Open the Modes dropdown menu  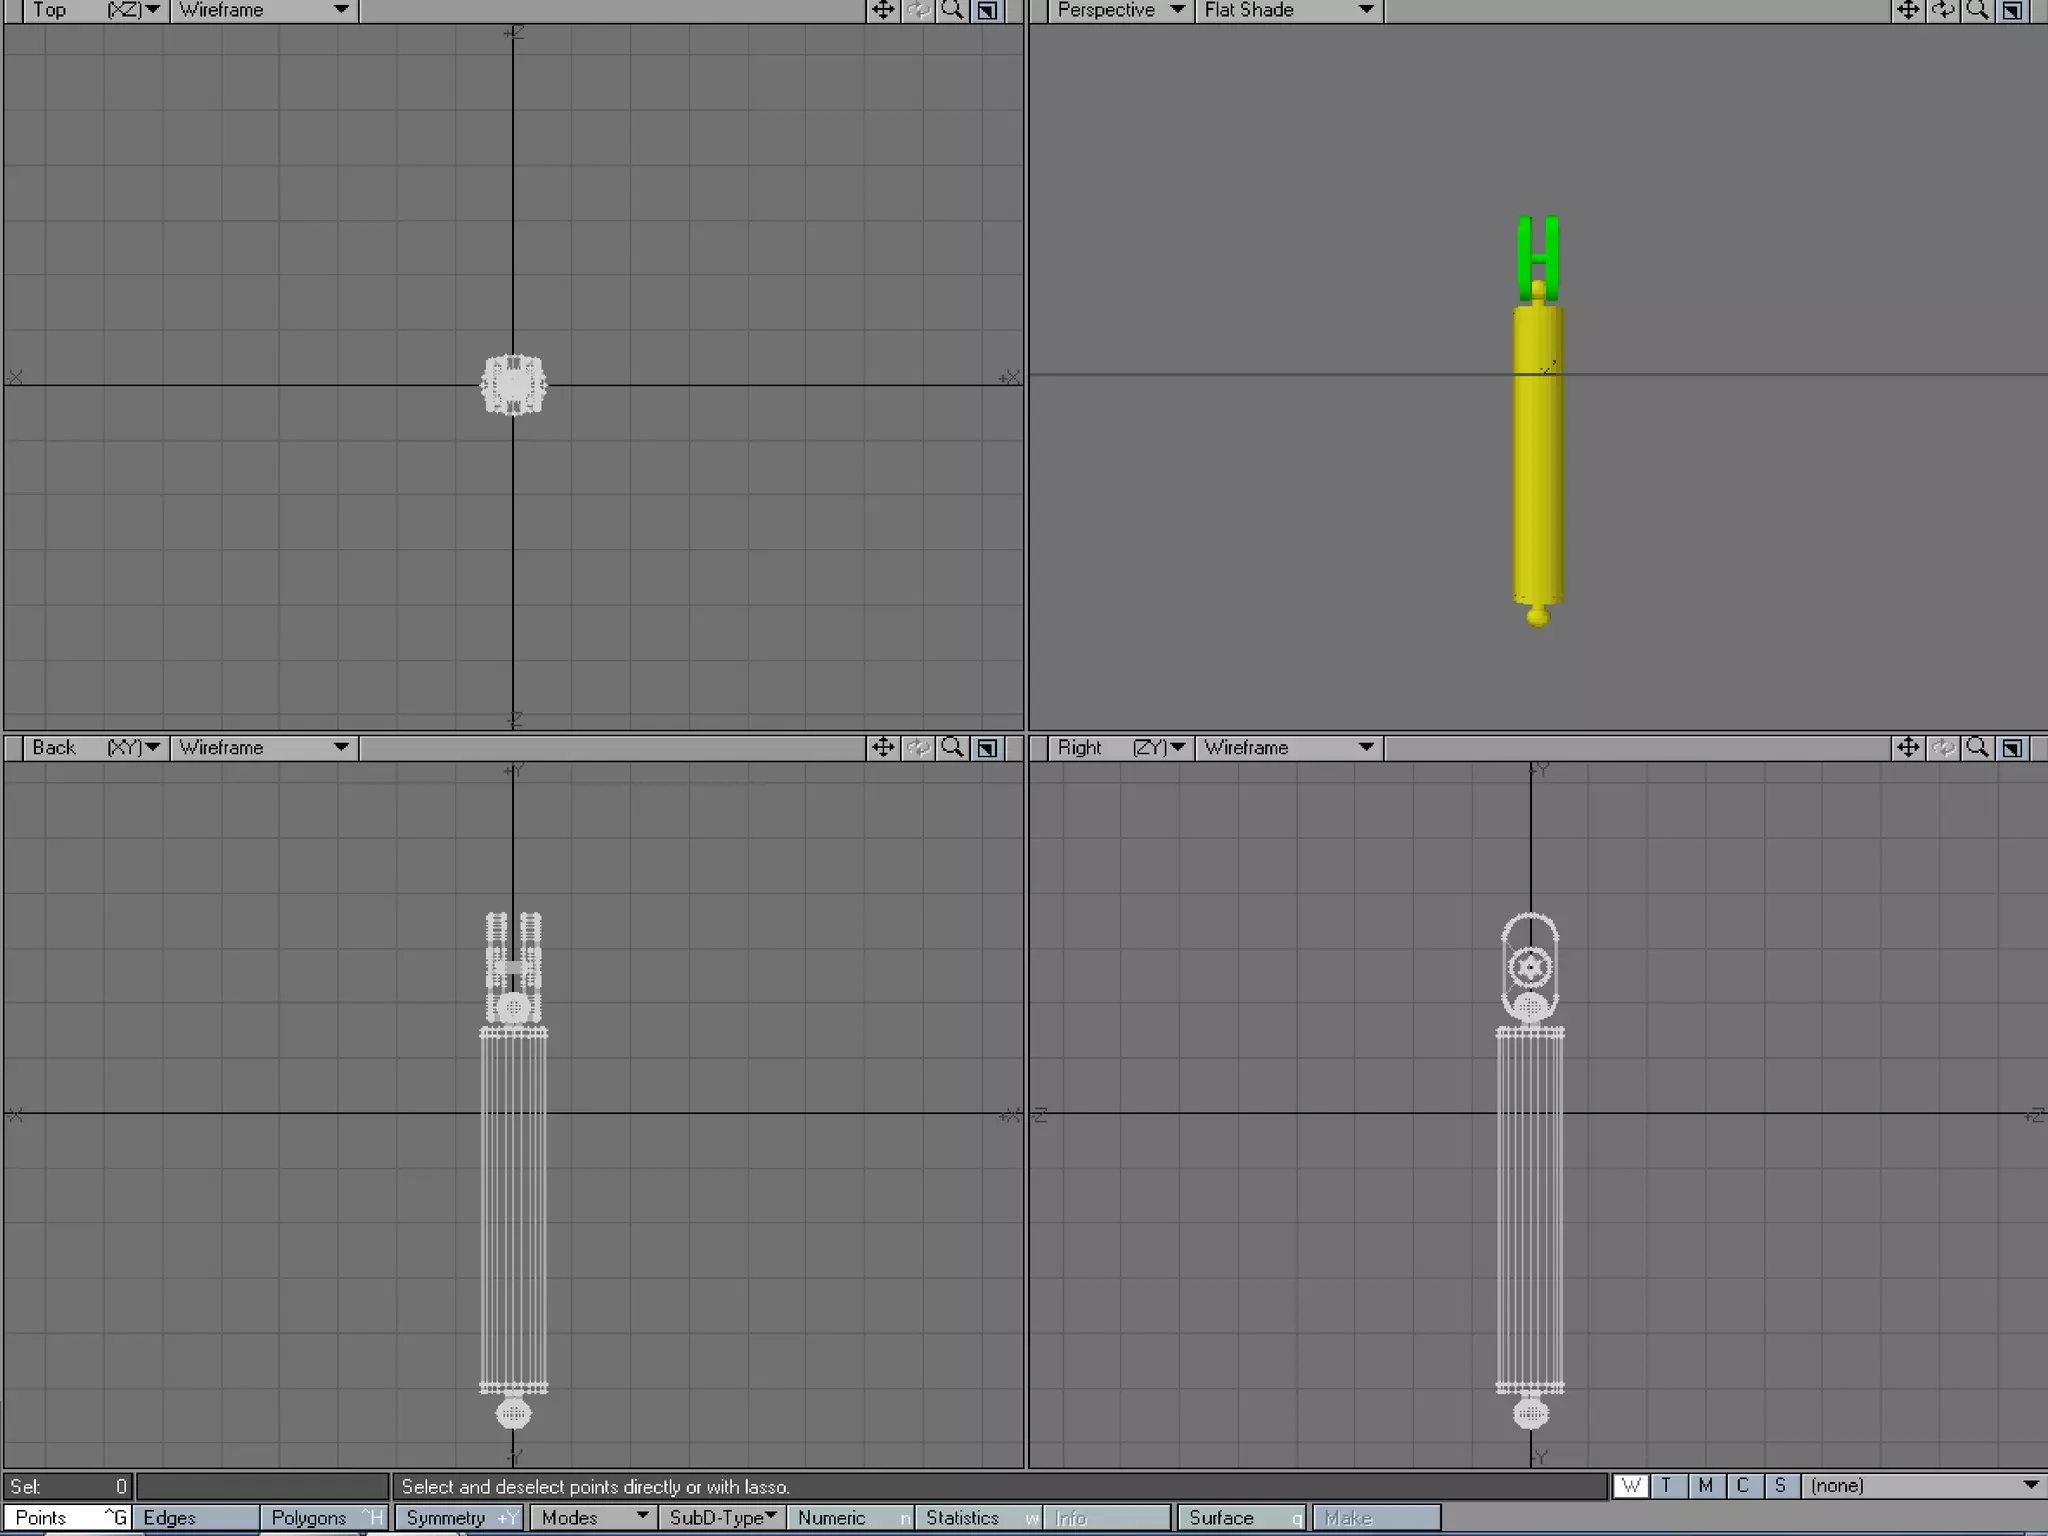tap(593, 1518)
